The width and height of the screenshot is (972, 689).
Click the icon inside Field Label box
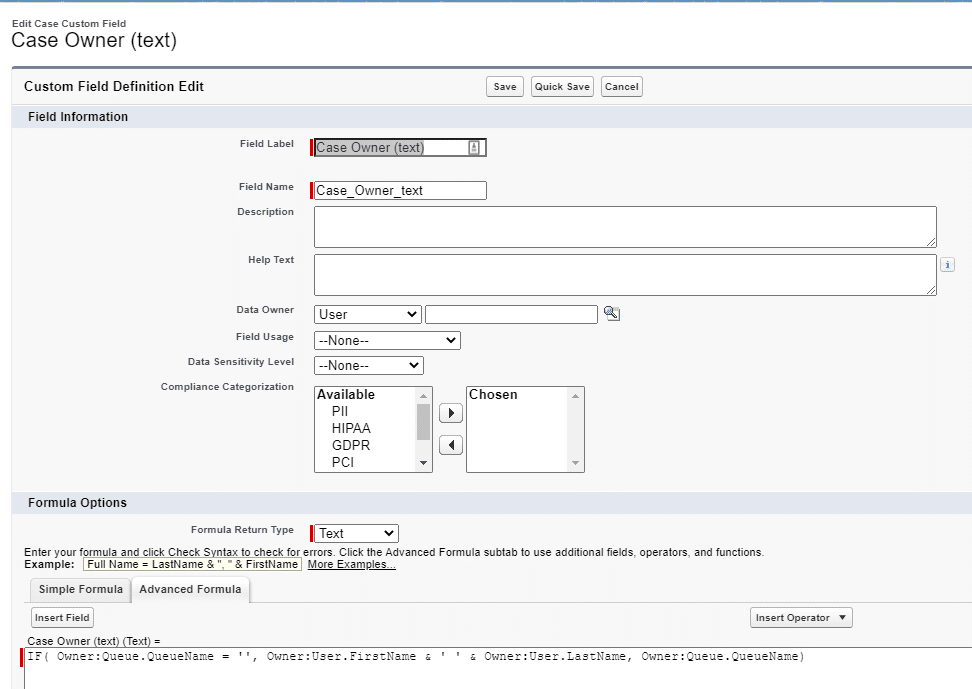click(474, 148)
